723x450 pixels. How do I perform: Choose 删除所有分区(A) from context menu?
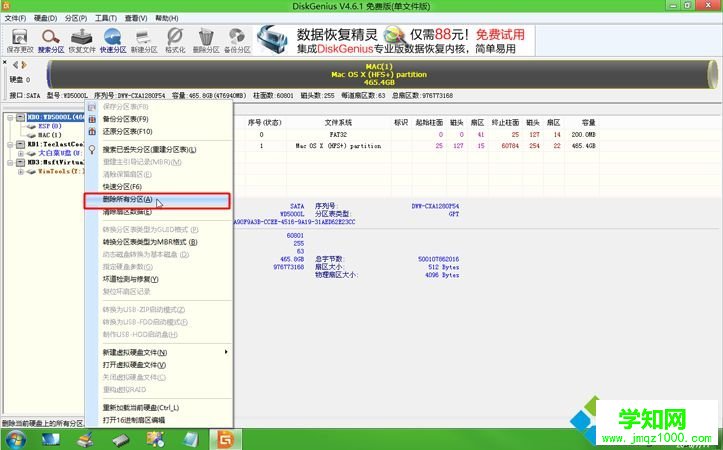[120, 200]
